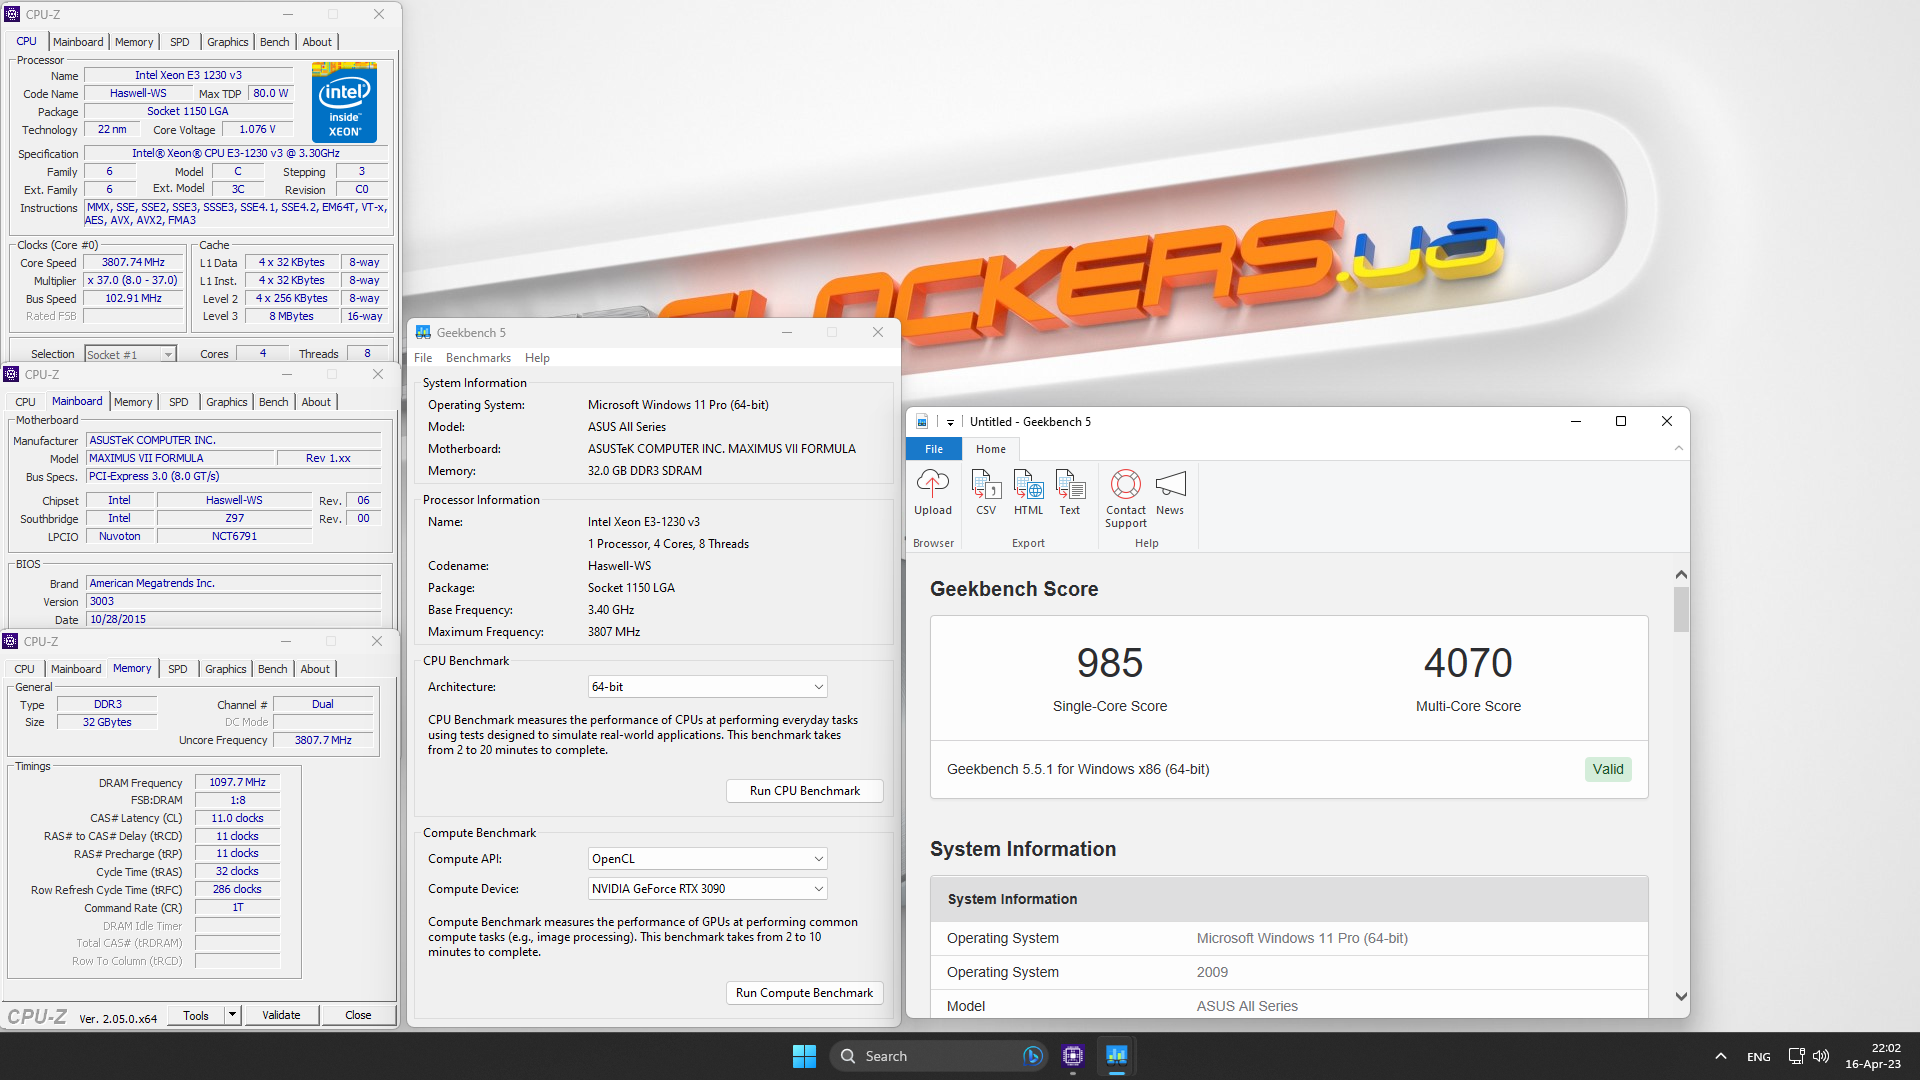This screenshot has height=1080, width=1920.
Task: Collapse the Geekbench ribbon chevron
Action: 1679,449
